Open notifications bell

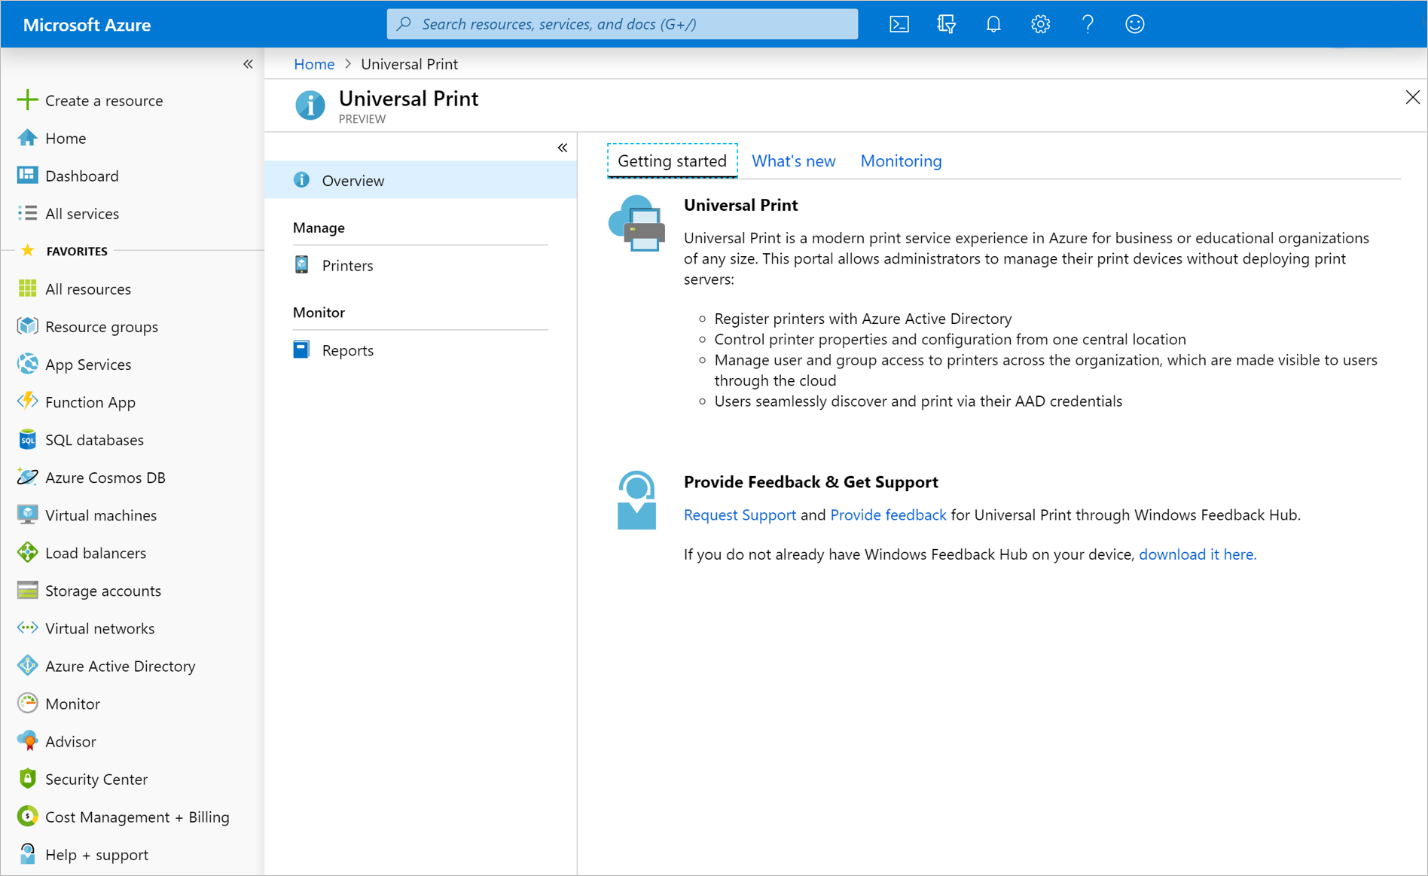[993, 24]
